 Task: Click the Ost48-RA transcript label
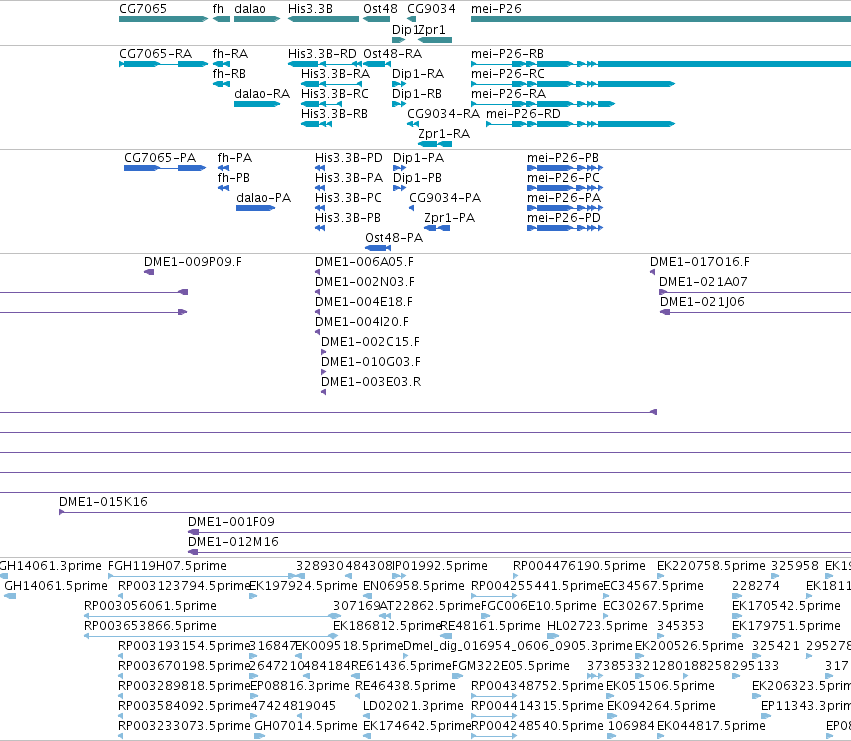[392, 54]
